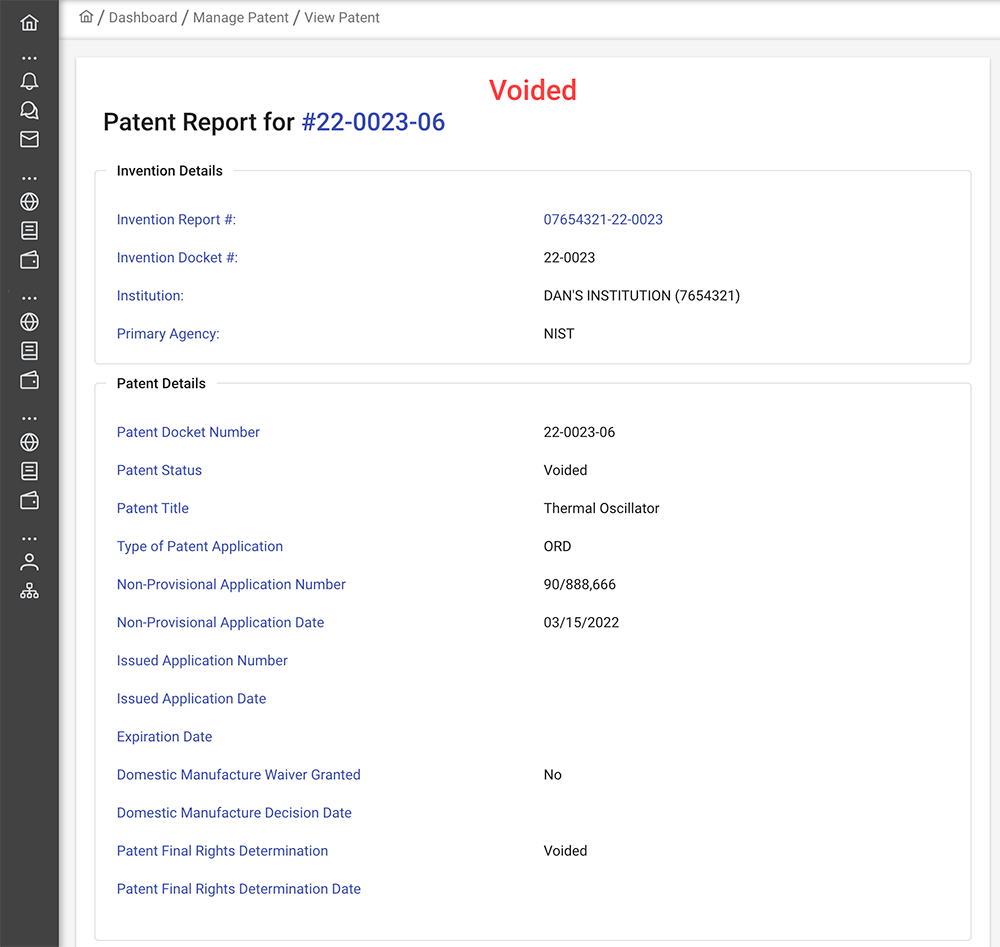This screenshot has height=947, width=1000.
Task: Select the Home icon in the sidebar
Action: point(28,22)
